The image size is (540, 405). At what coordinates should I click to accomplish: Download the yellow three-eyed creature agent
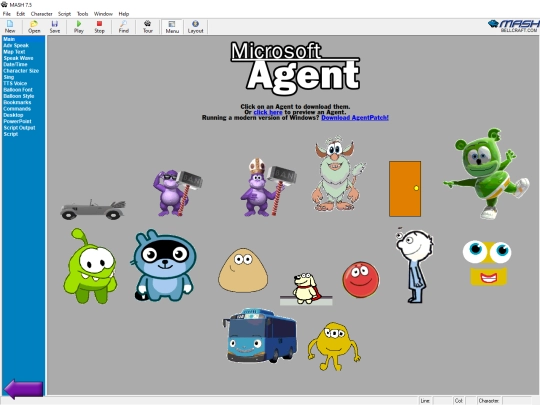coord(334,346)
